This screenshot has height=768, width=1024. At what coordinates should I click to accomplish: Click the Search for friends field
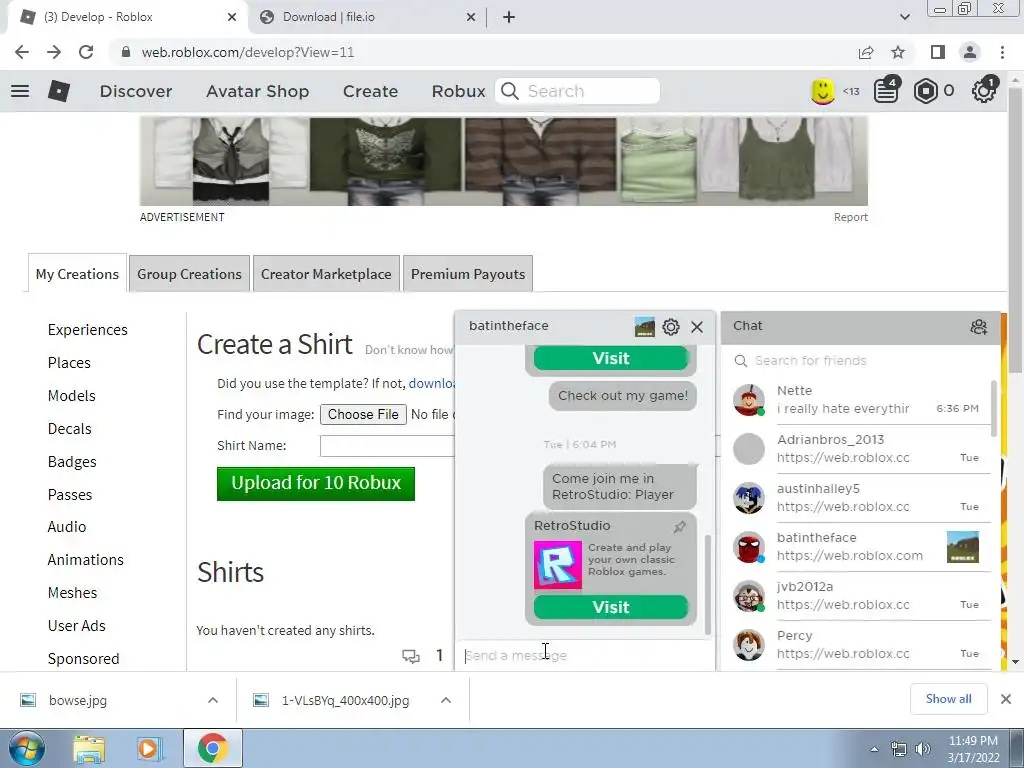[x=859, y=360]
